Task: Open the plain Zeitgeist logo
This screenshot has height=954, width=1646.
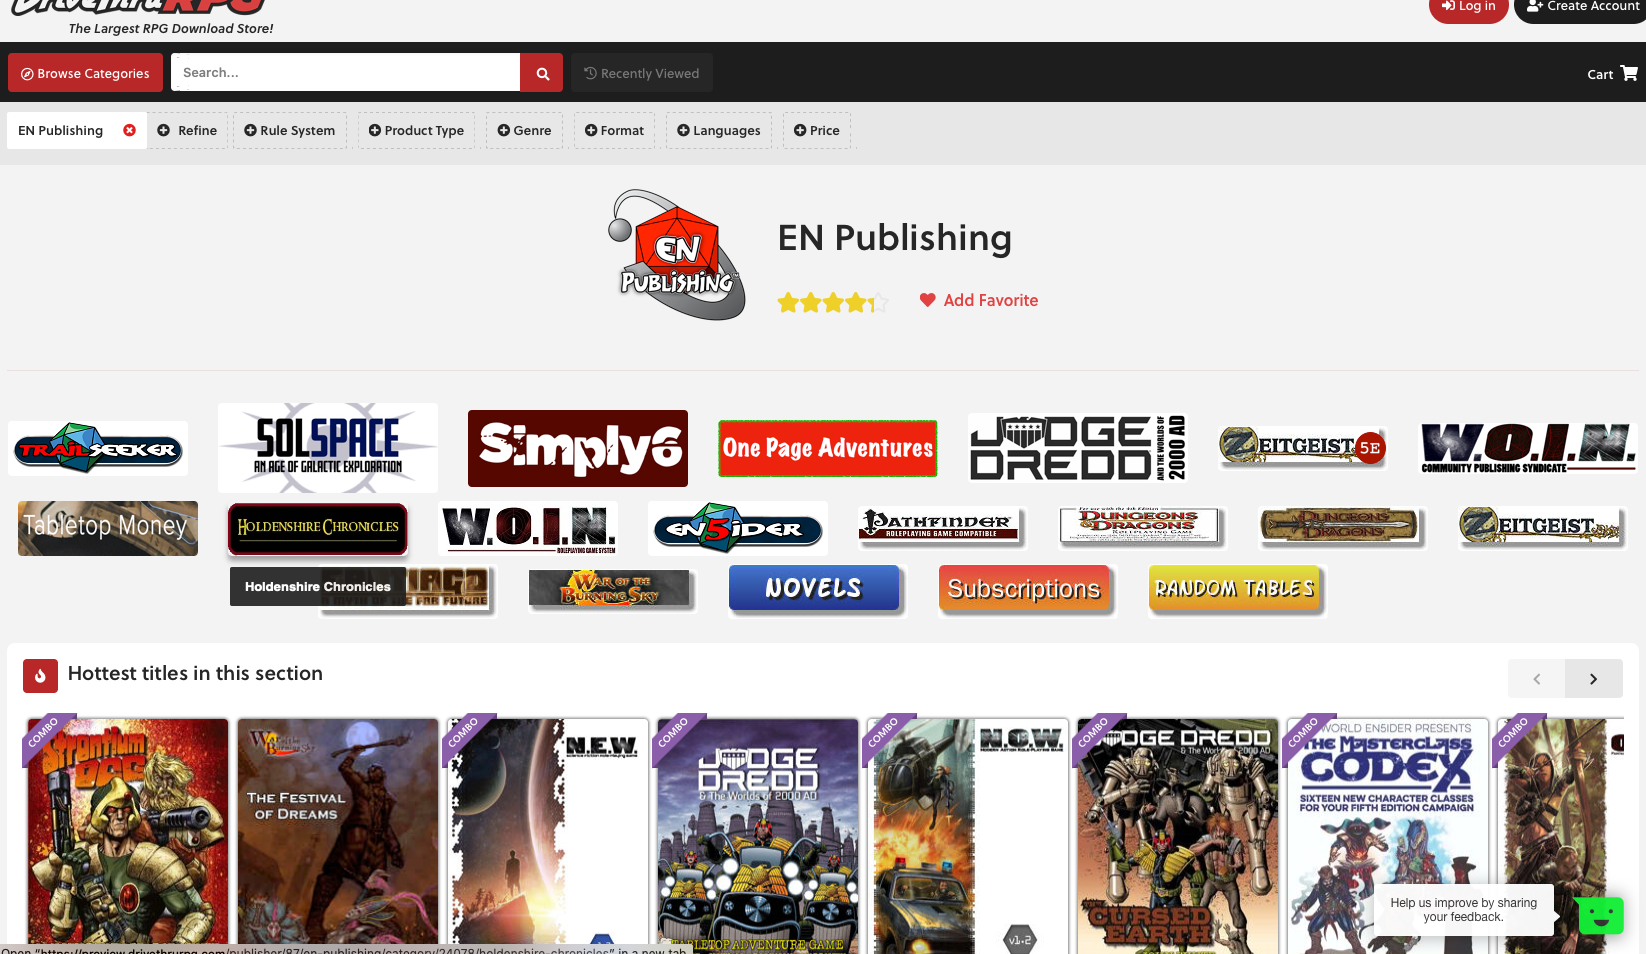Action: [x=1541, y=526]
